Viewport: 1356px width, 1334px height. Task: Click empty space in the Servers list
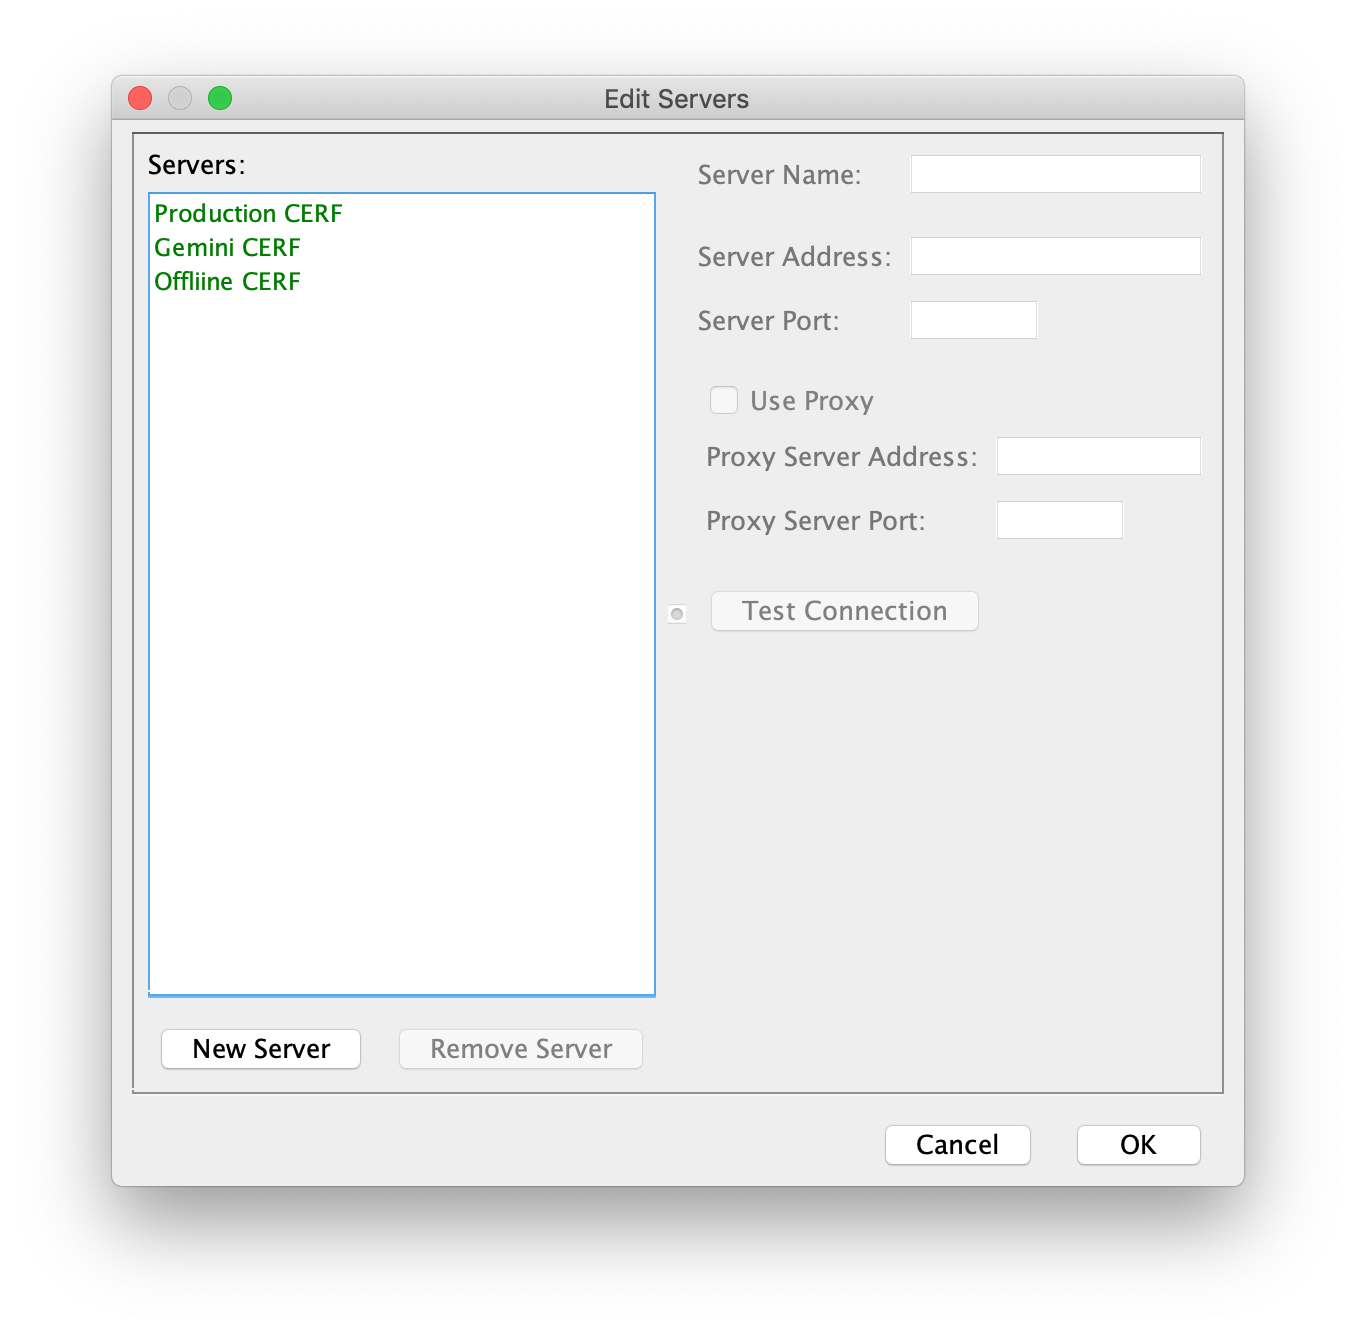[400, 650]
